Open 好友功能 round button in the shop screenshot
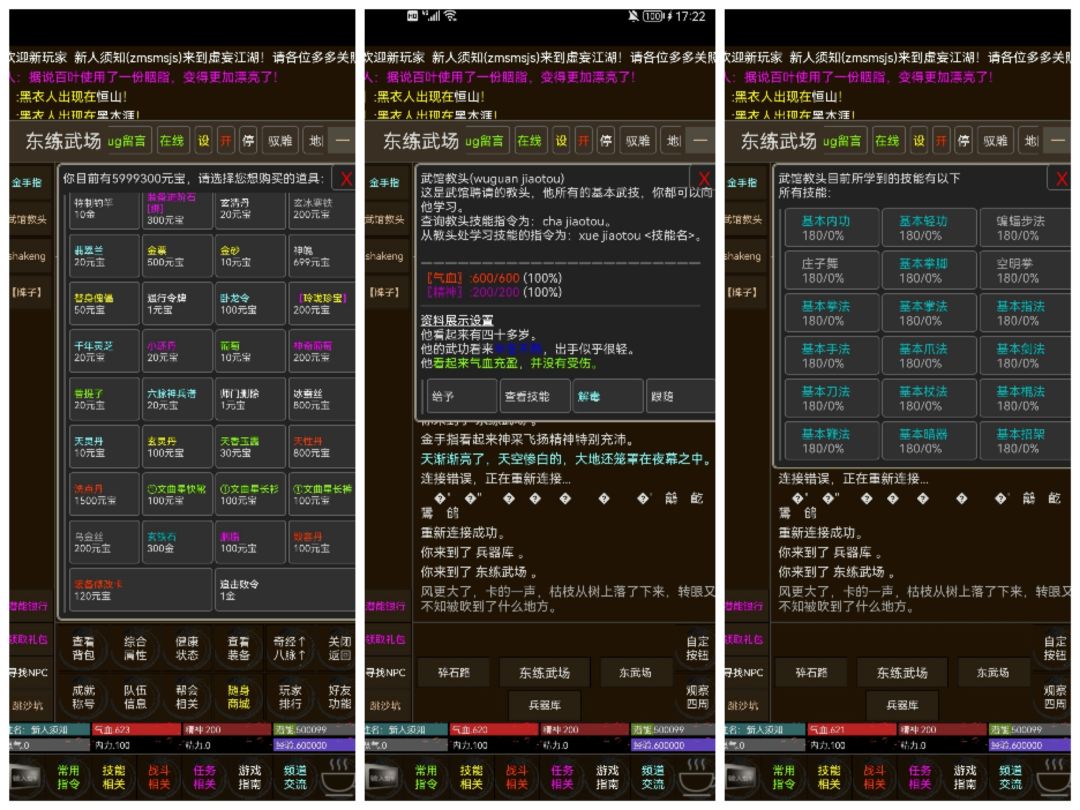 coord(340,696)
